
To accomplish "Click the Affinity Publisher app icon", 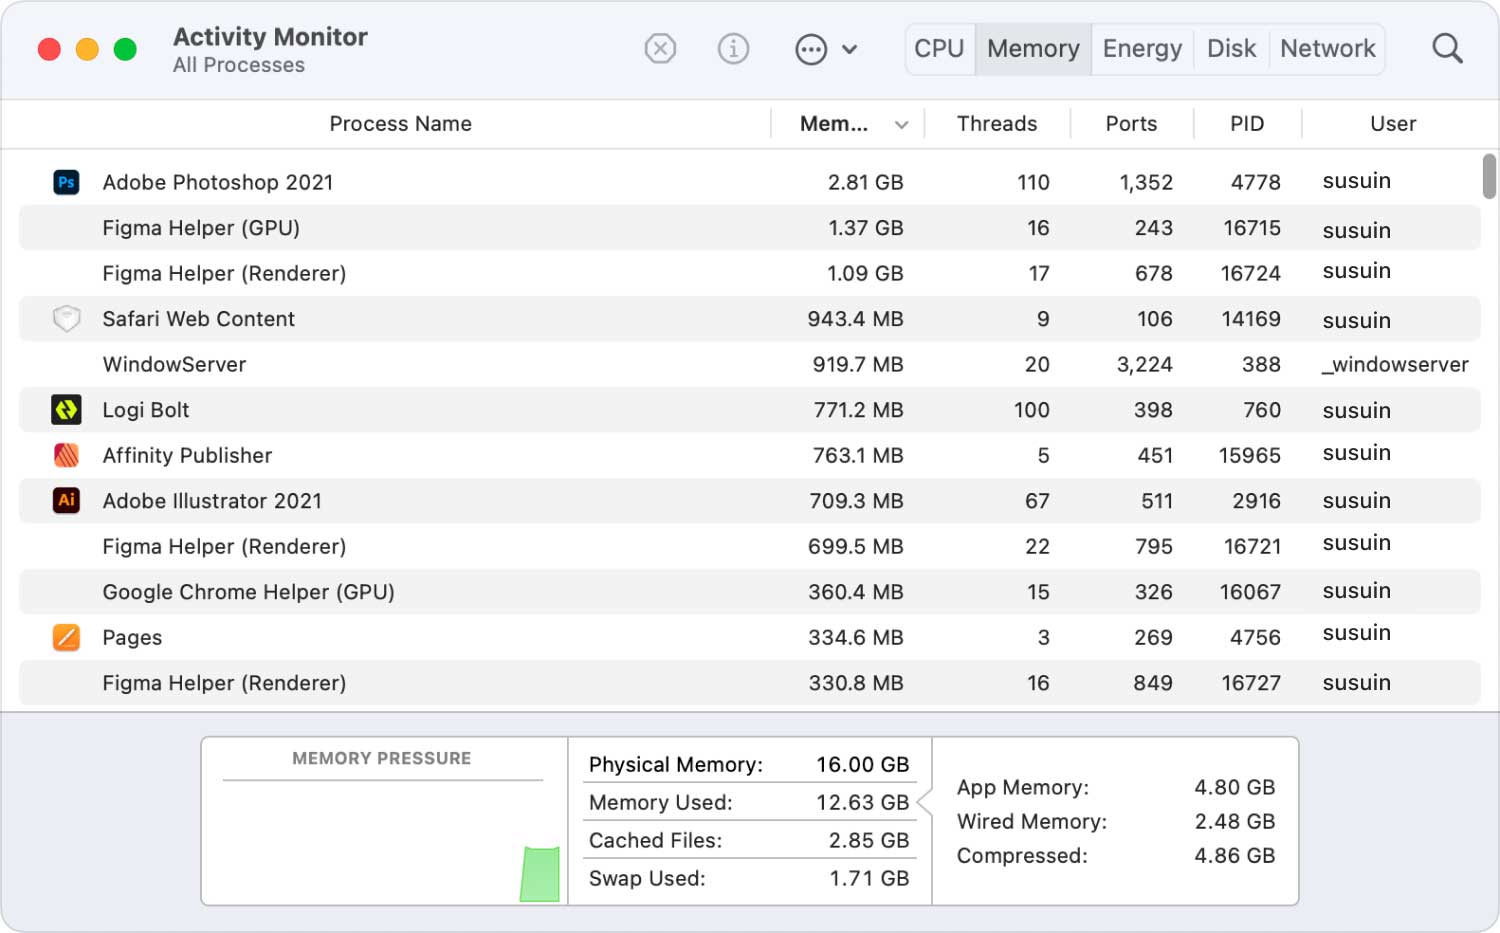I will tap(66, 455).
